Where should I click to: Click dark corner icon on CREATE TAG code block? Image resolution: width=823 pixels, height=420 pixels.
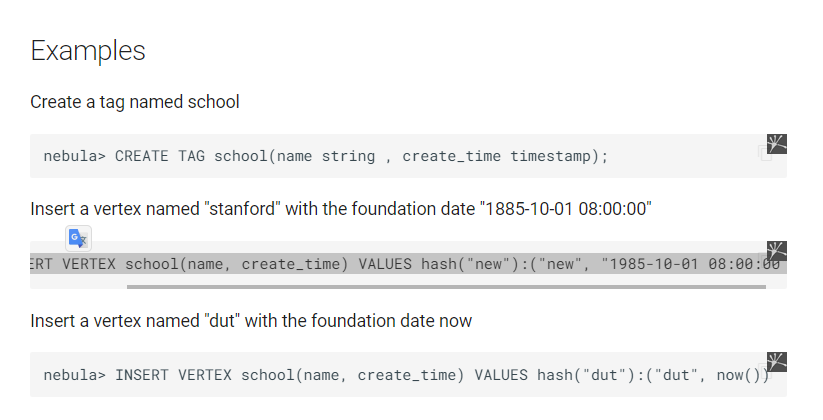(x=776, y=143)
